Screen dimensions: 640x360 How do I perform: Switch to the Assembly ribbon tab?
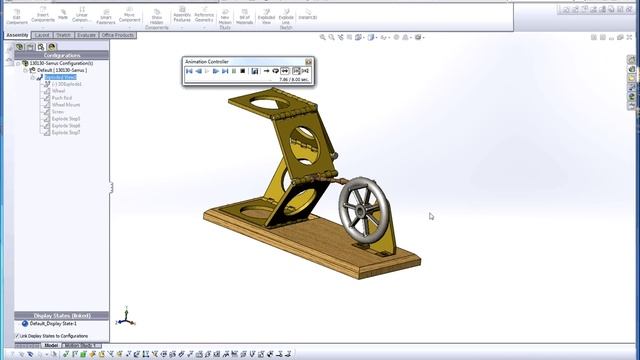tap(17, 36)
